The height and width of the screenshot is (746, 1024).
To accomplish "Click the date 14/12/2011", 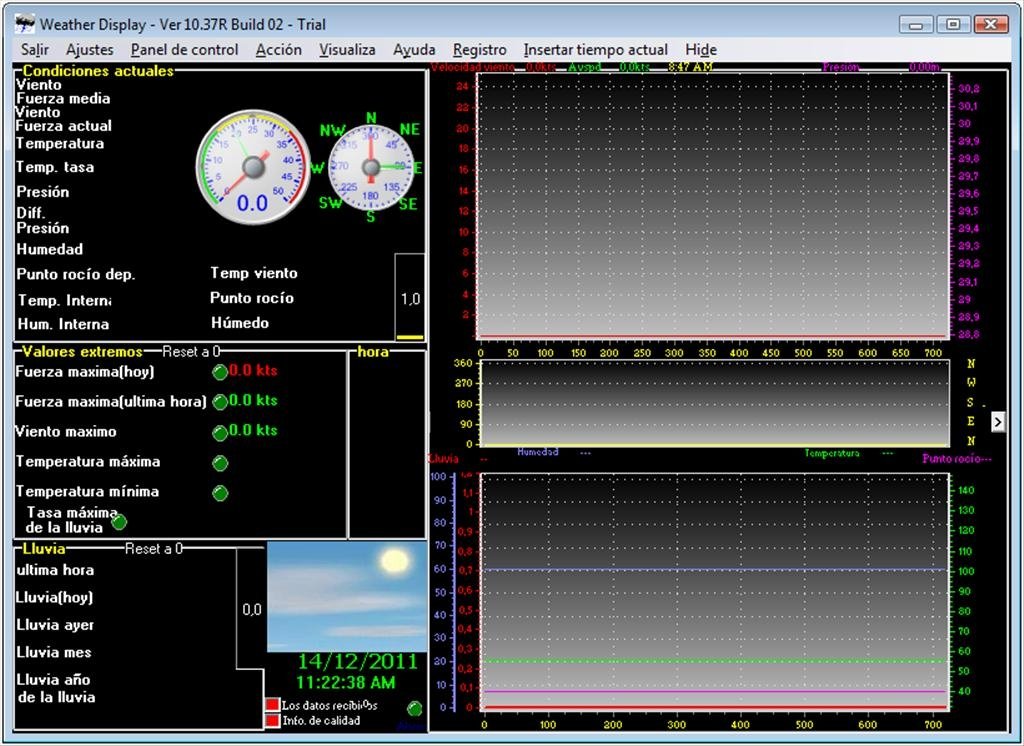I will (357, 661).
